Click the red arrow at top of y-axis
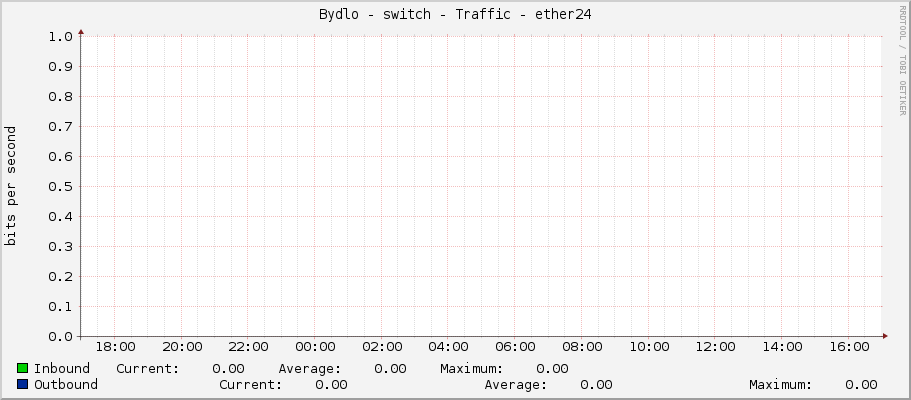The image size is (911, 400). (81, 32)
